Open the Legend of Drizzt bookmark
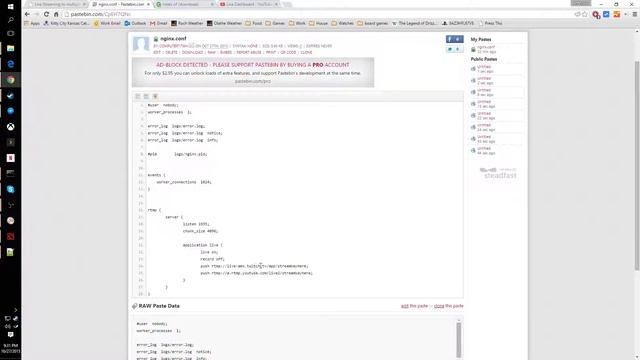The width and height of the screenshot is (640, 360). [x=414, y=23]
